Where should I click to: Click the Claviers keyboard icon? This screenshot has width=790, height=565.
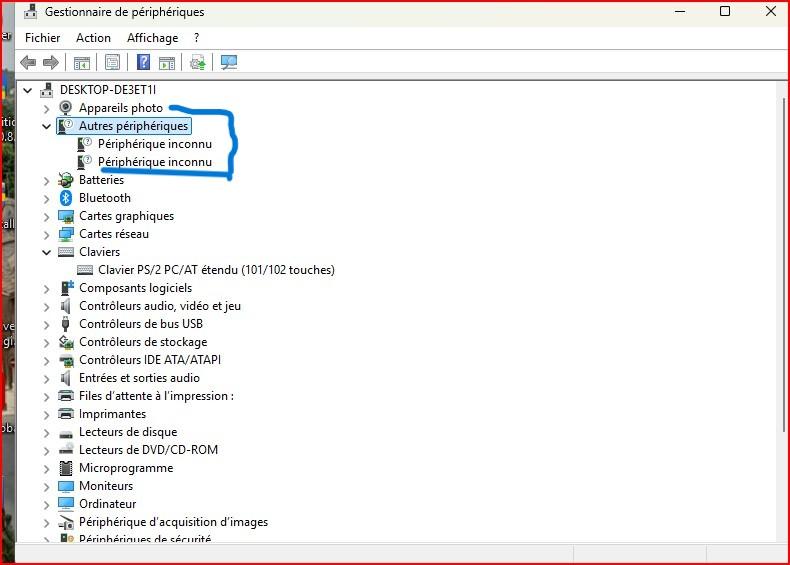tap(66, 252)
